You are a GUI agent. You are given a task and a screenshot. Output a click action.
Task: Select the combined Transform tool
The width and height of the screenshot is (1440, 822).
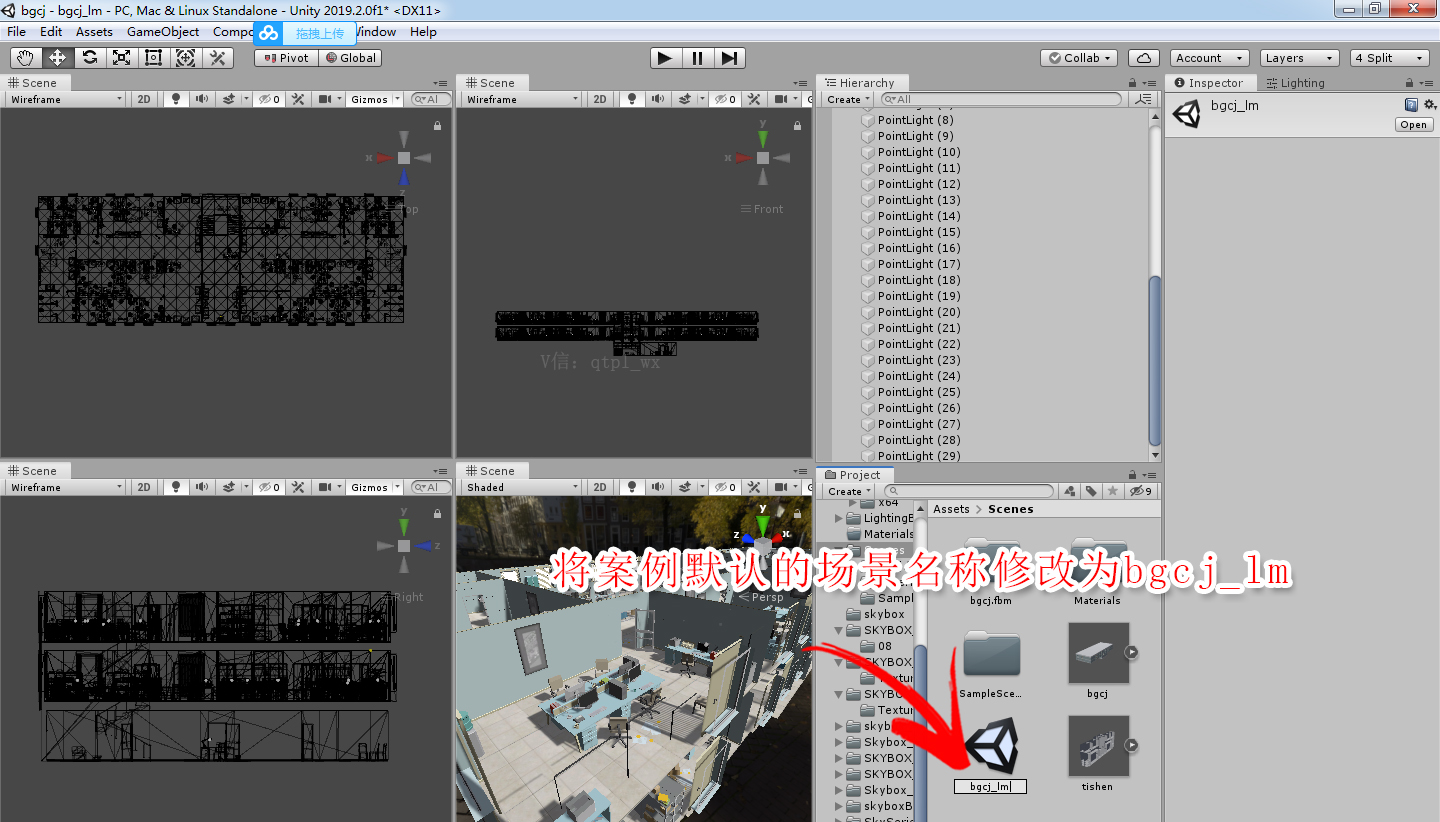coord(185,58)
